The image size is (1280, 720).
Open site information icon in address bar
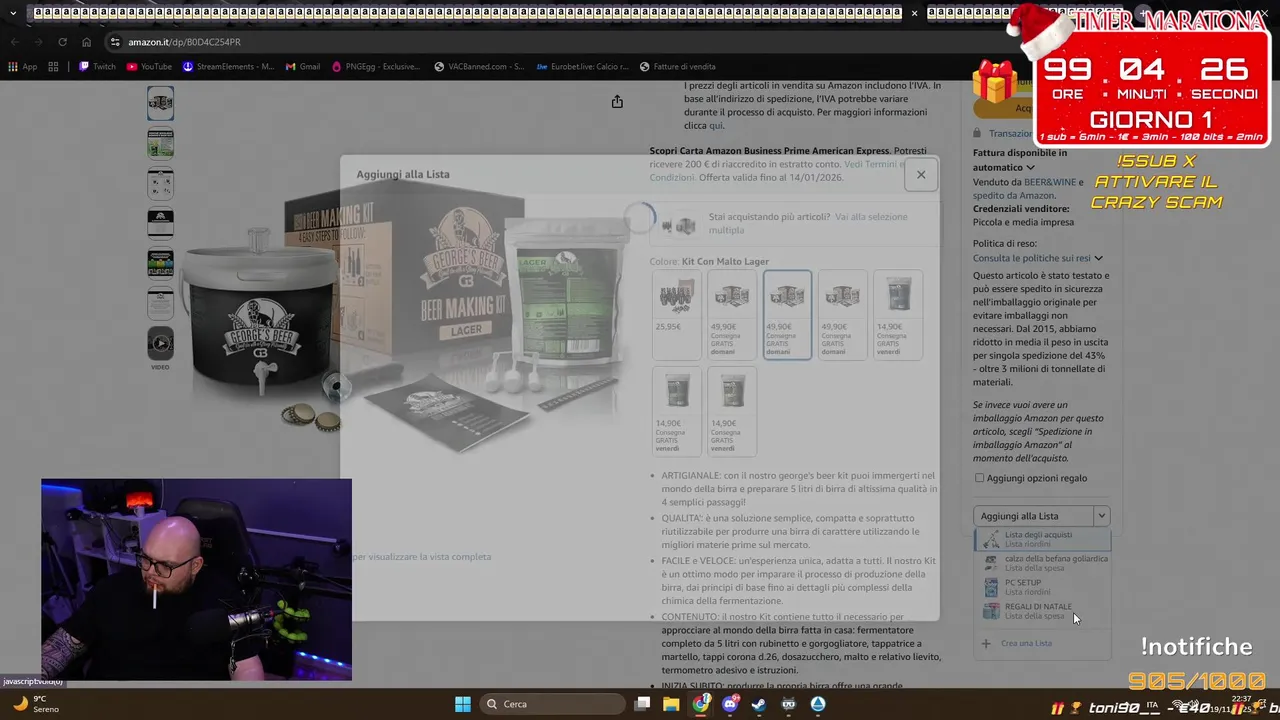tap(115, 42)
